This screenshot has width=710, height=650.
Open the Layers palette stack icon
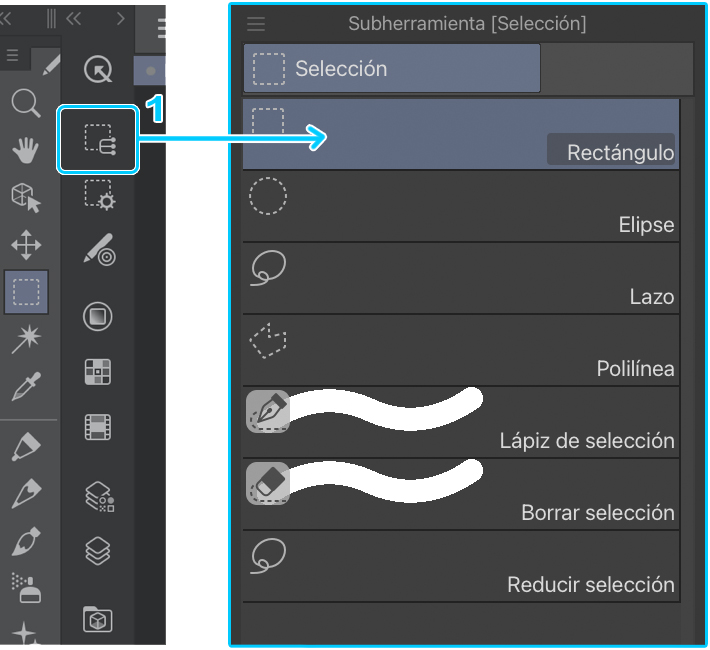point(98,550)
